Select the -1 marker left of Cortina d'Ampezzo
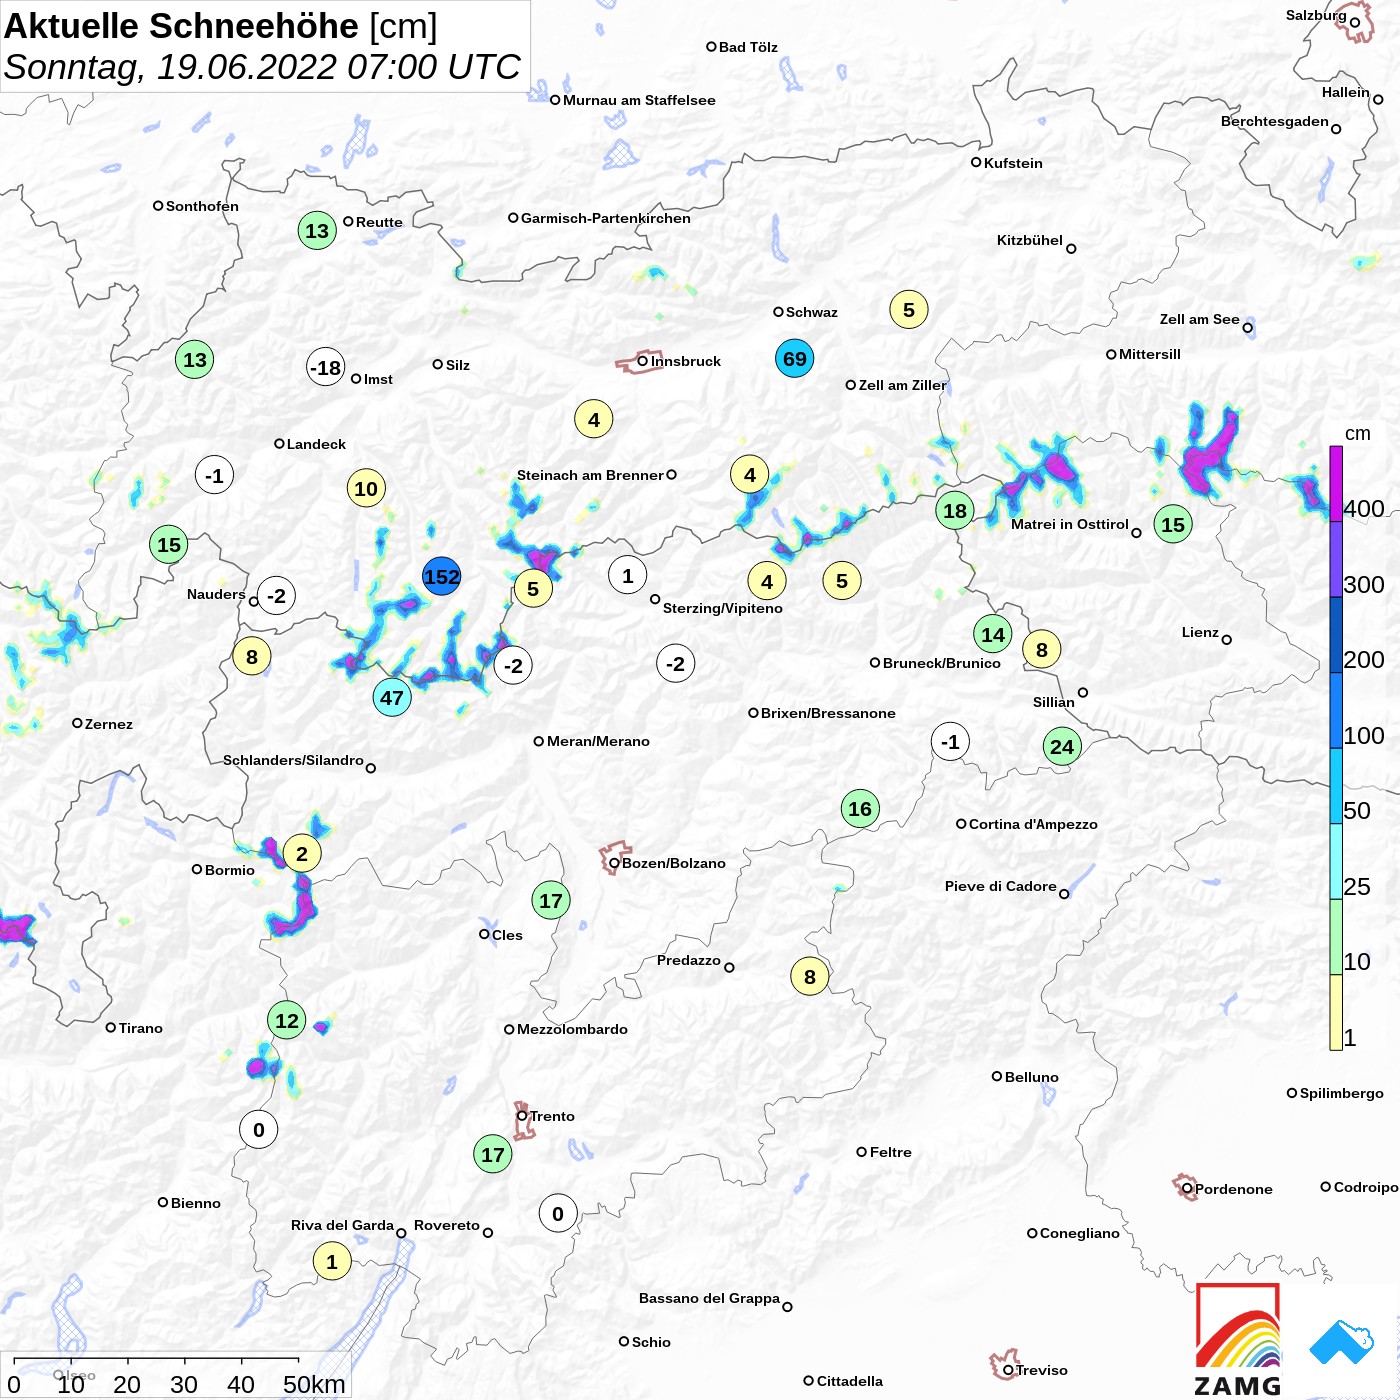This screenshot has width=1400, height=1400. click(x=951, y=742)
